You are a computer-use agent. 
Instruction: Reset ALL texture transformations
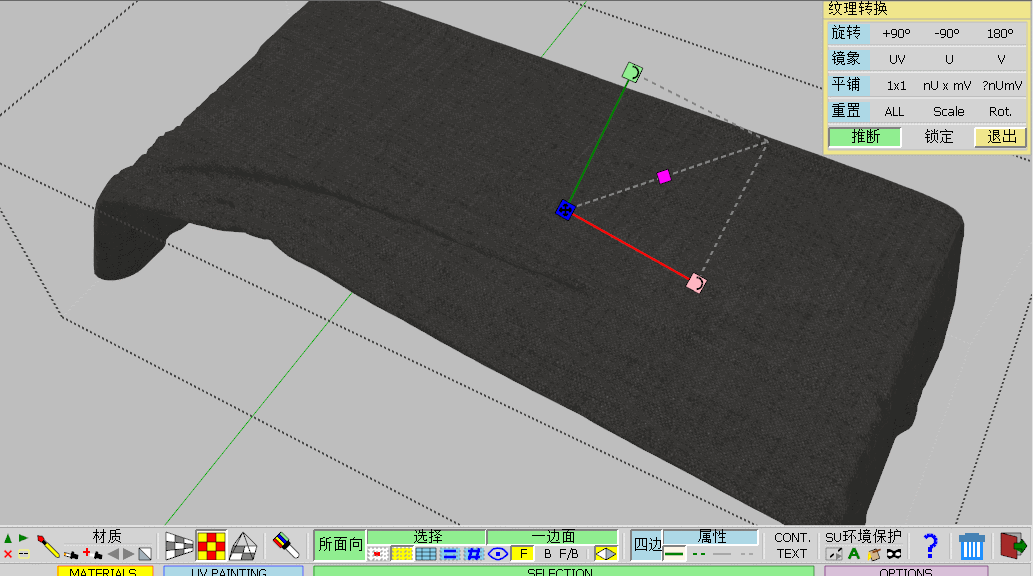click(x=894, y=111)
